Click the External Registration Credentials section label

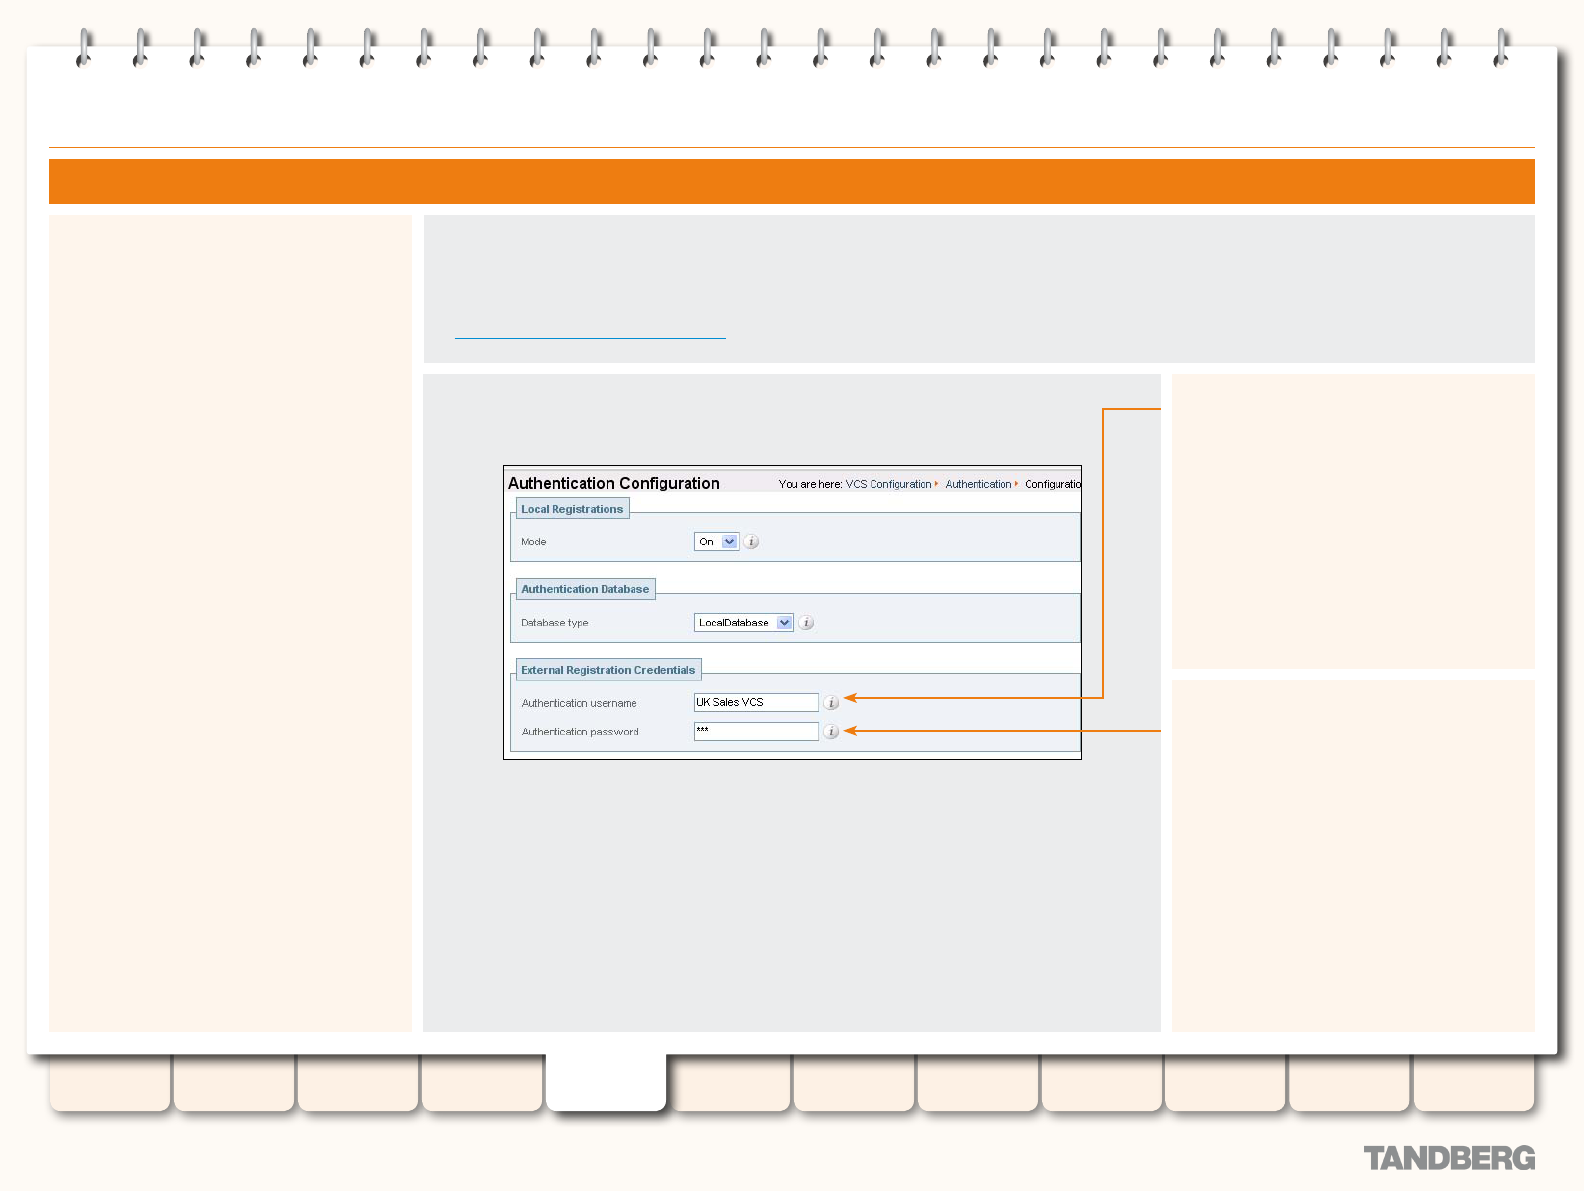point(608,670)
